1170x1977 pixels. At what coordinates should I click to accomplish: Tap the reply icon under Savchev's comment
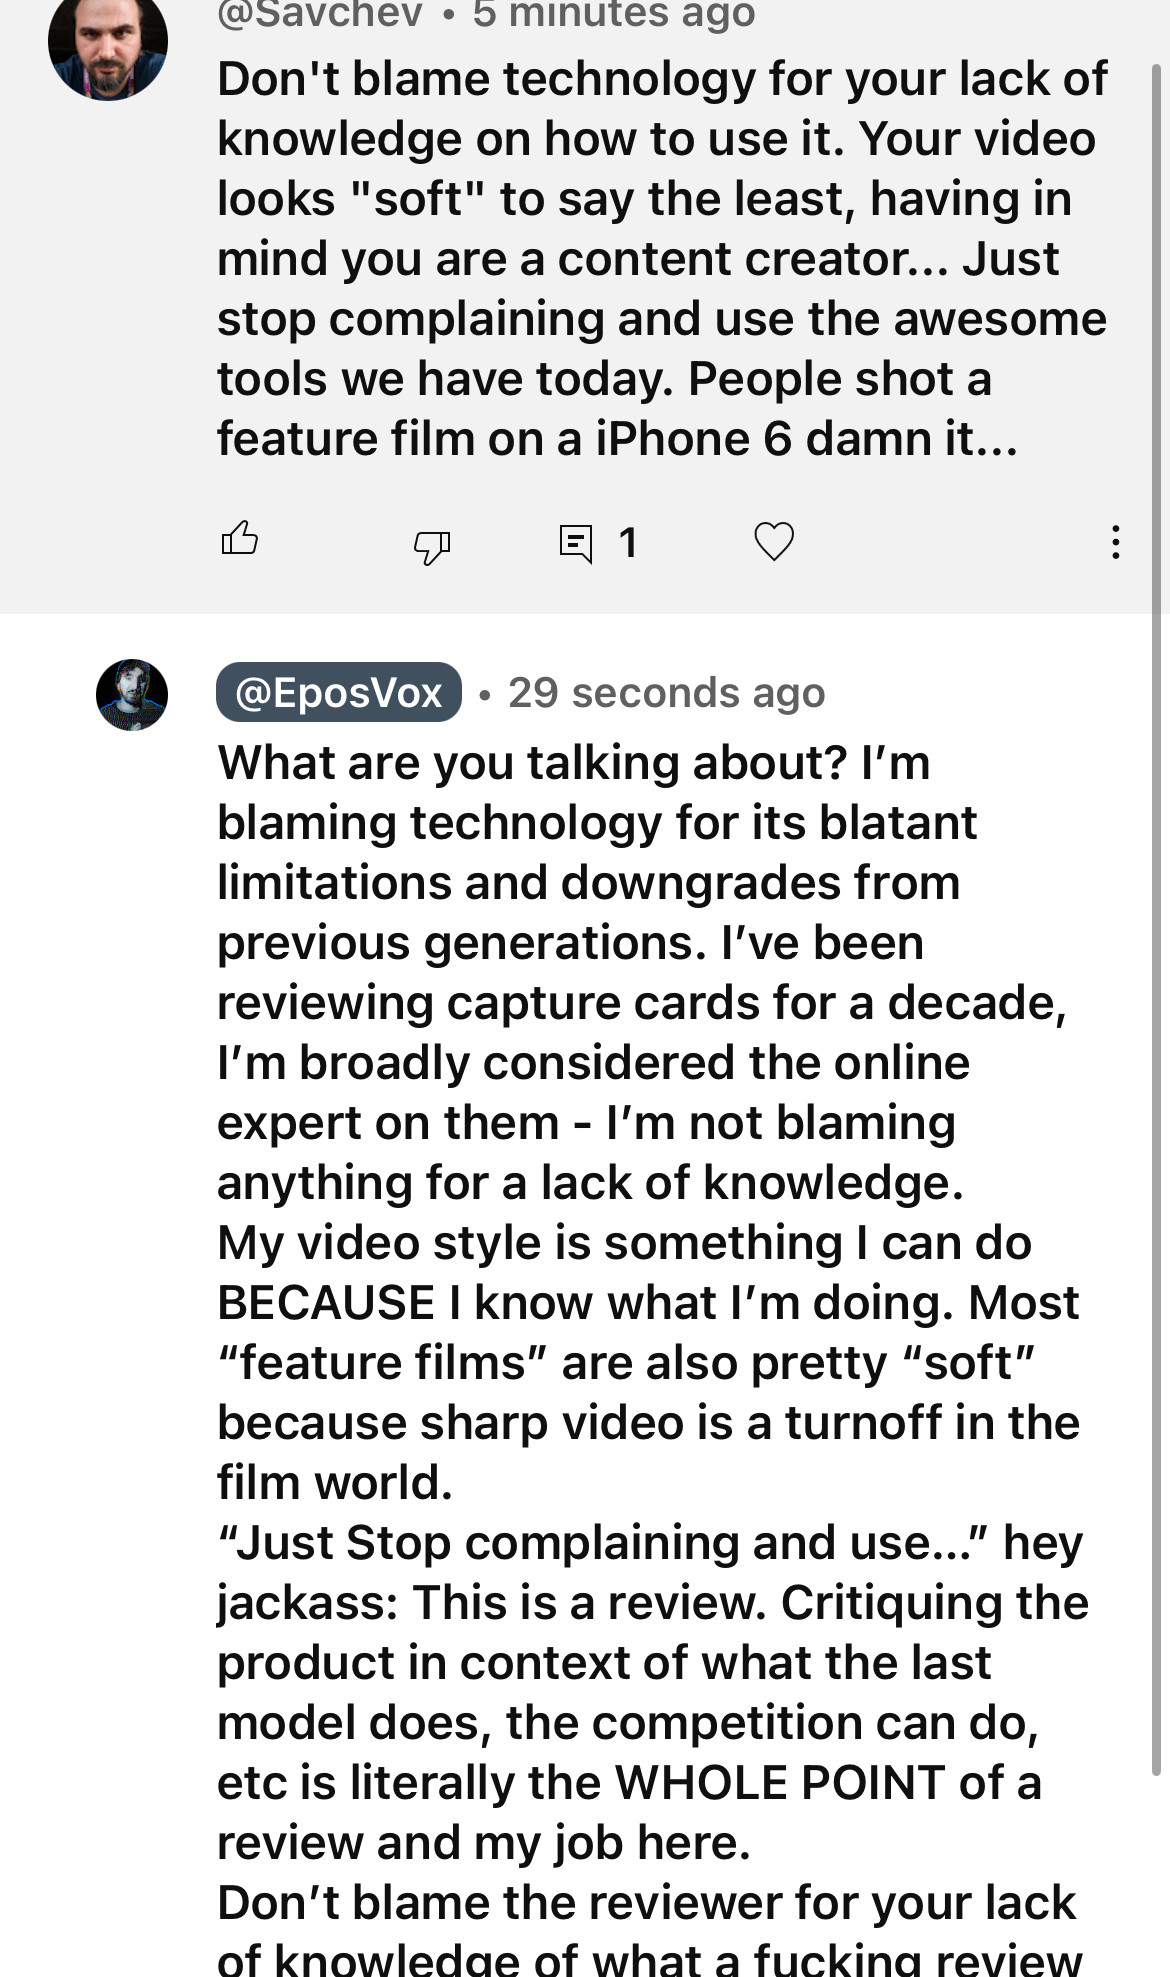click(576, 543)
